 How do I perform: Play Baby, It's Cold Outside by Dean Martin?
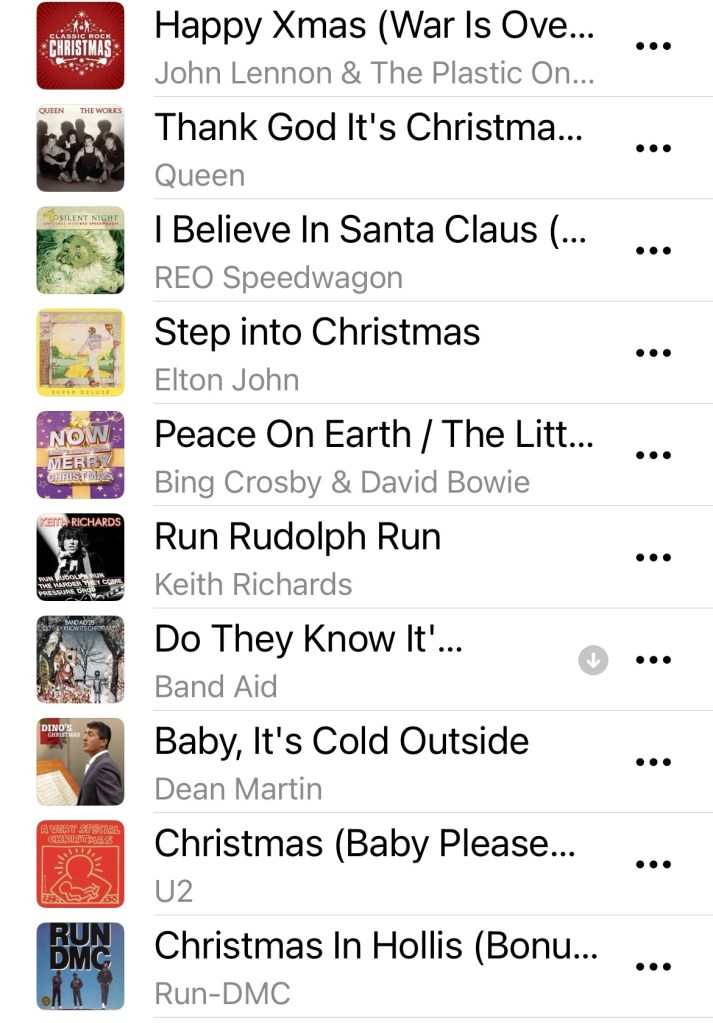pos(341,742)
